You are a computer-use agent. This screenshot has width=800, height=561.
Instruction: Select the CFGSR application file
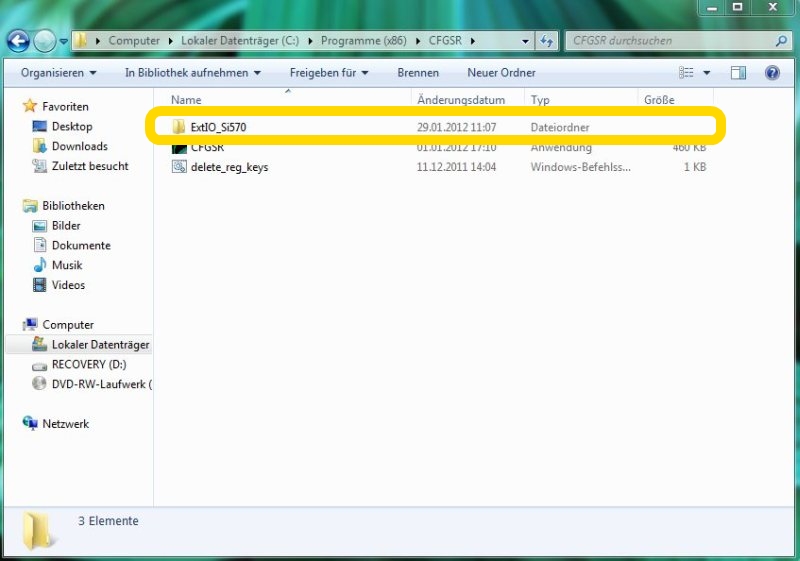coord(207,148)
